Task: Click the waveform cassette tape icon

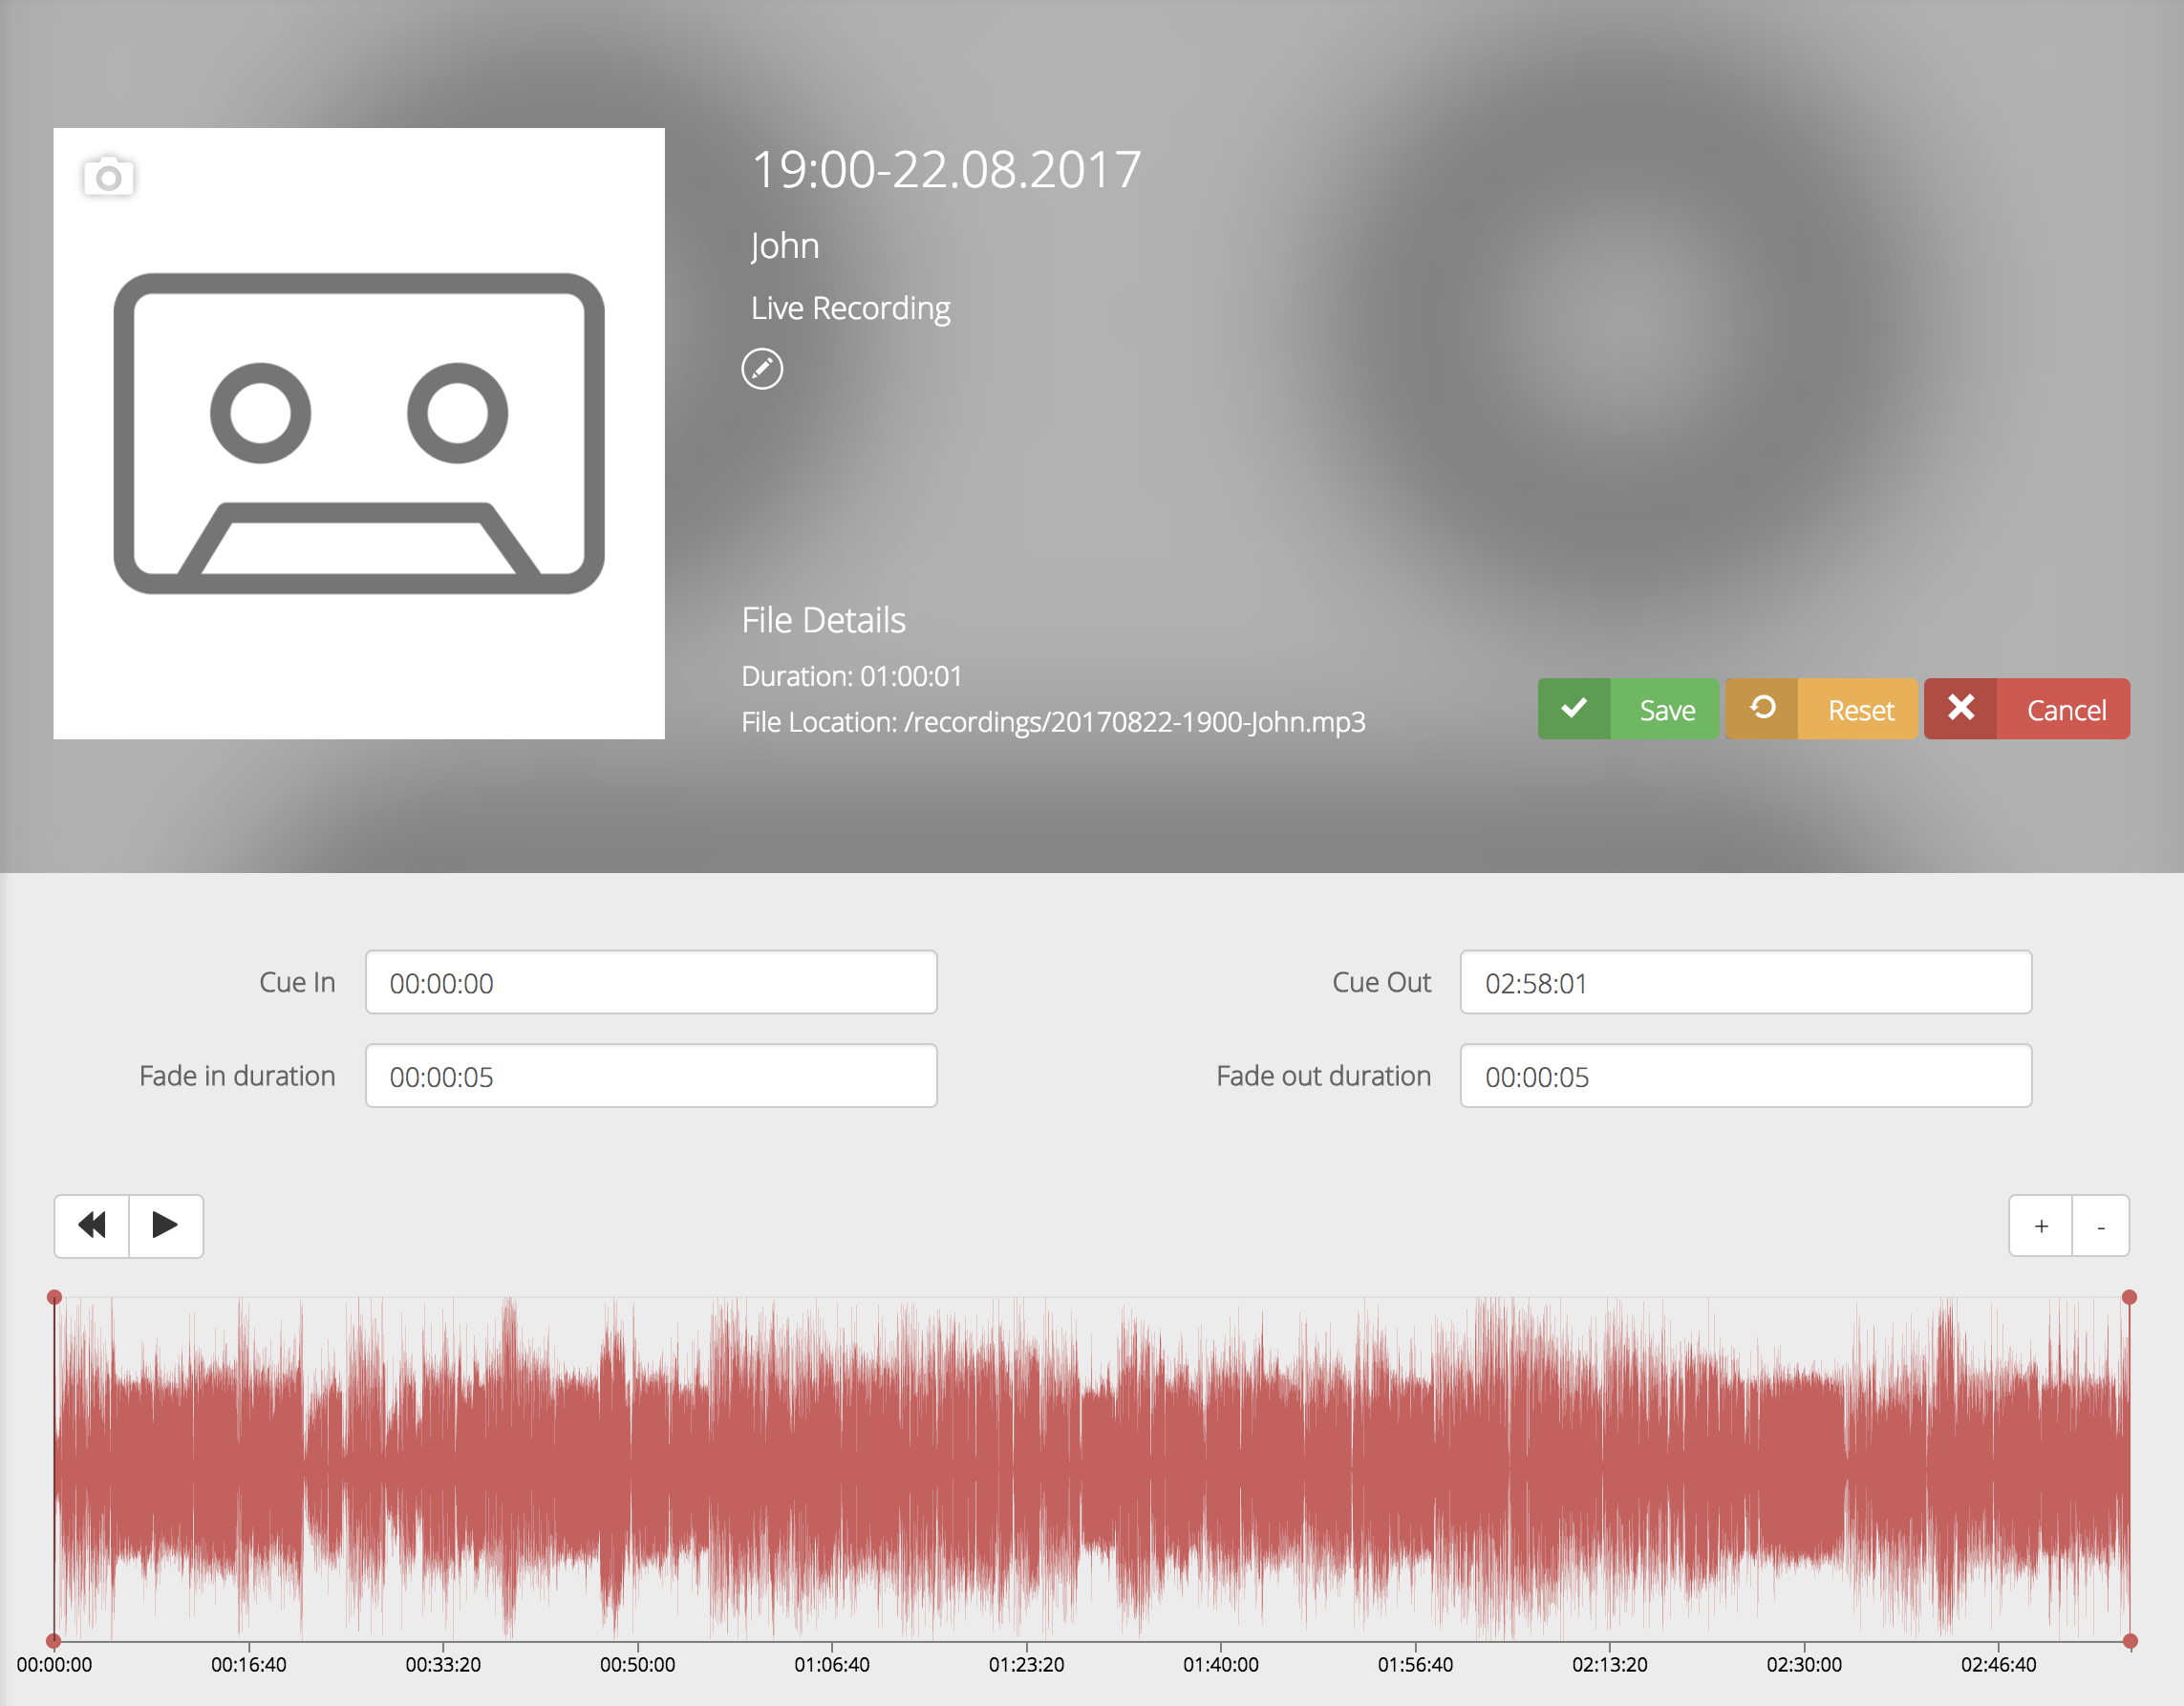Action: click(x=362, y=431)
